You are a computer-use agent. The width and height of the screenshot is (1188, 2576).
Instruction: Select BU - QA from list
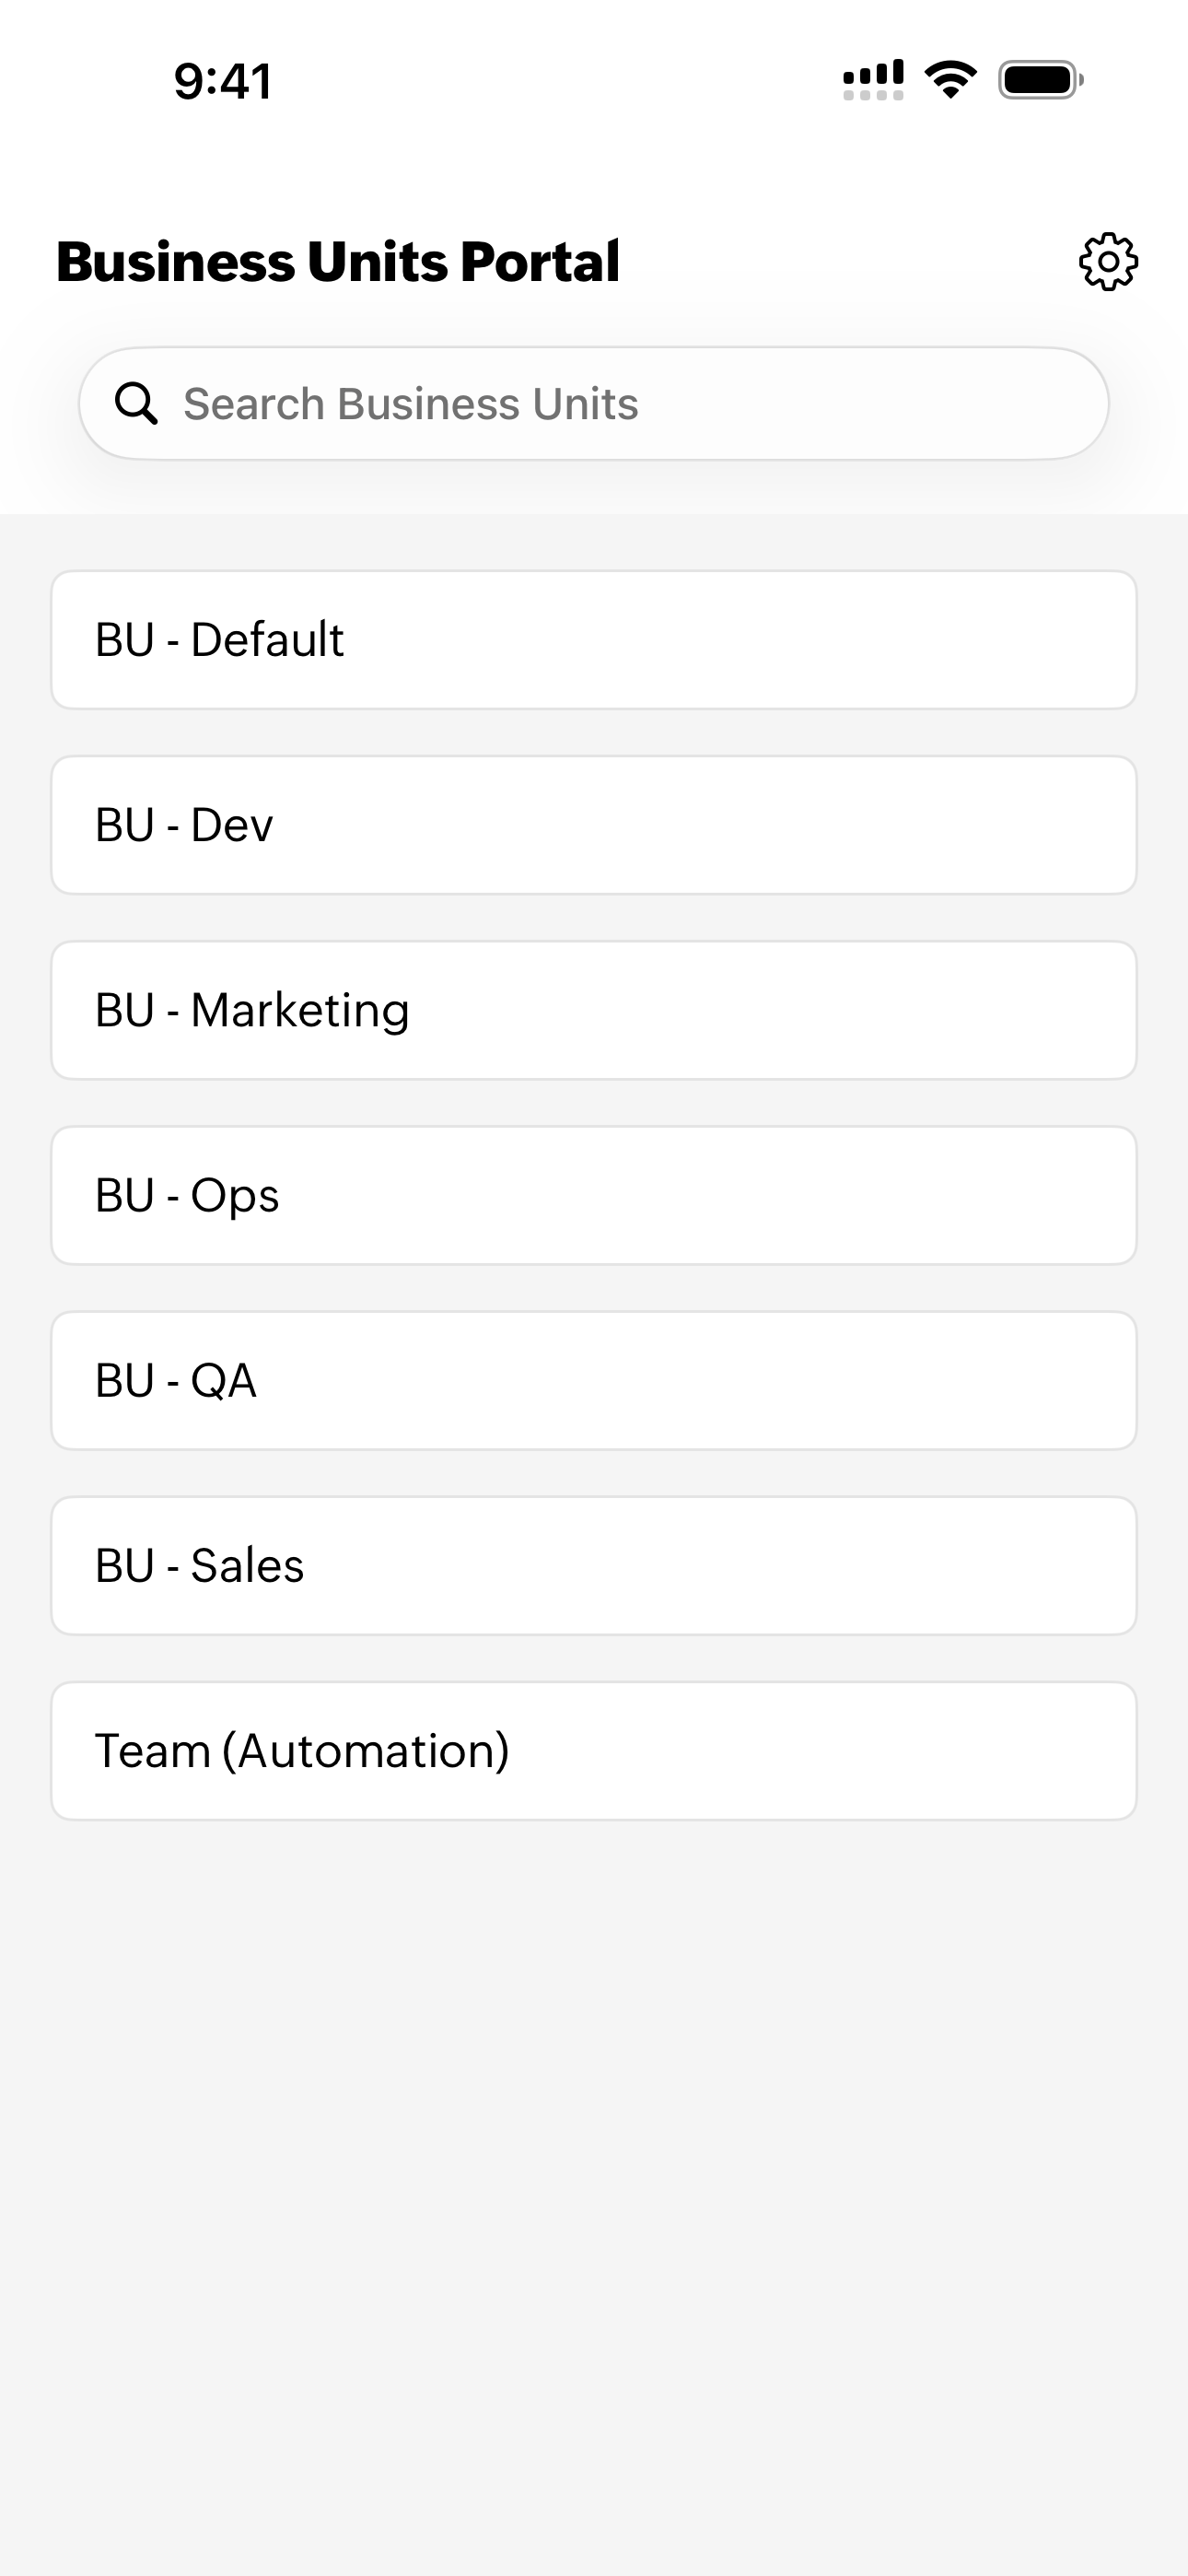click(x=594, y=1380)
